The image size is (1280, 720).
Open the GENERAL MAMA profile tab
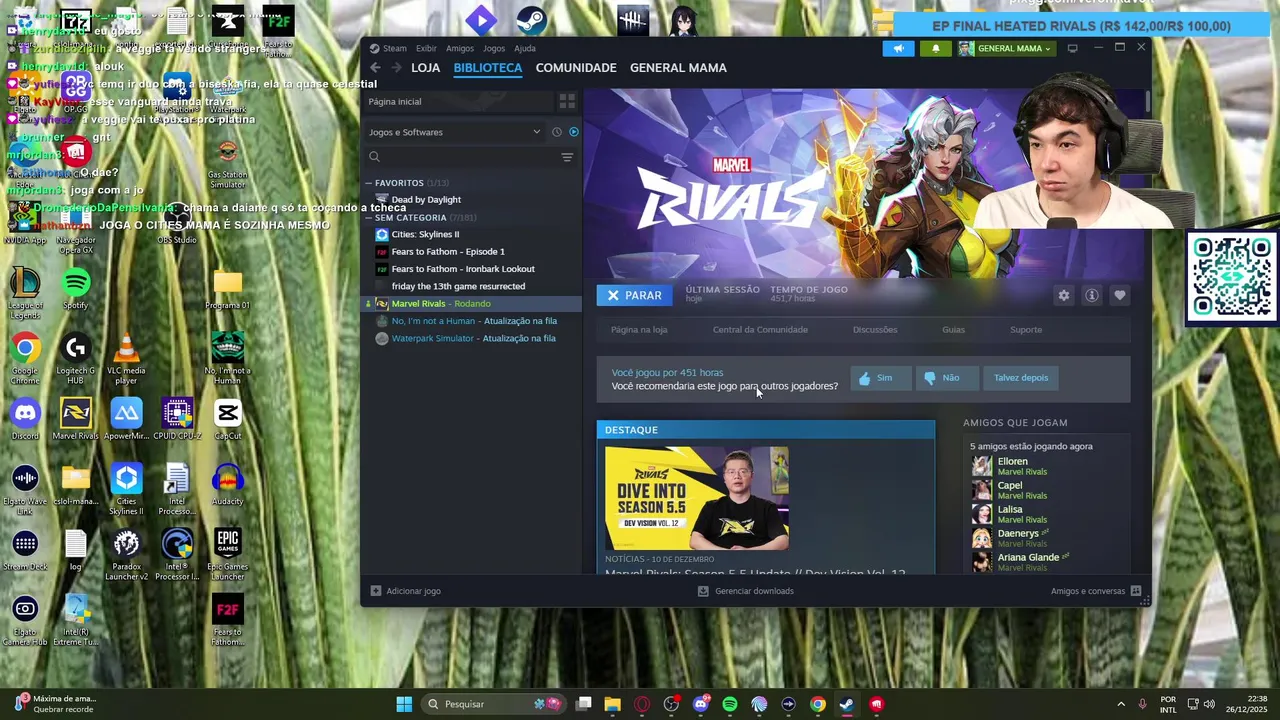pyautogui.click(x=678, y=68)
